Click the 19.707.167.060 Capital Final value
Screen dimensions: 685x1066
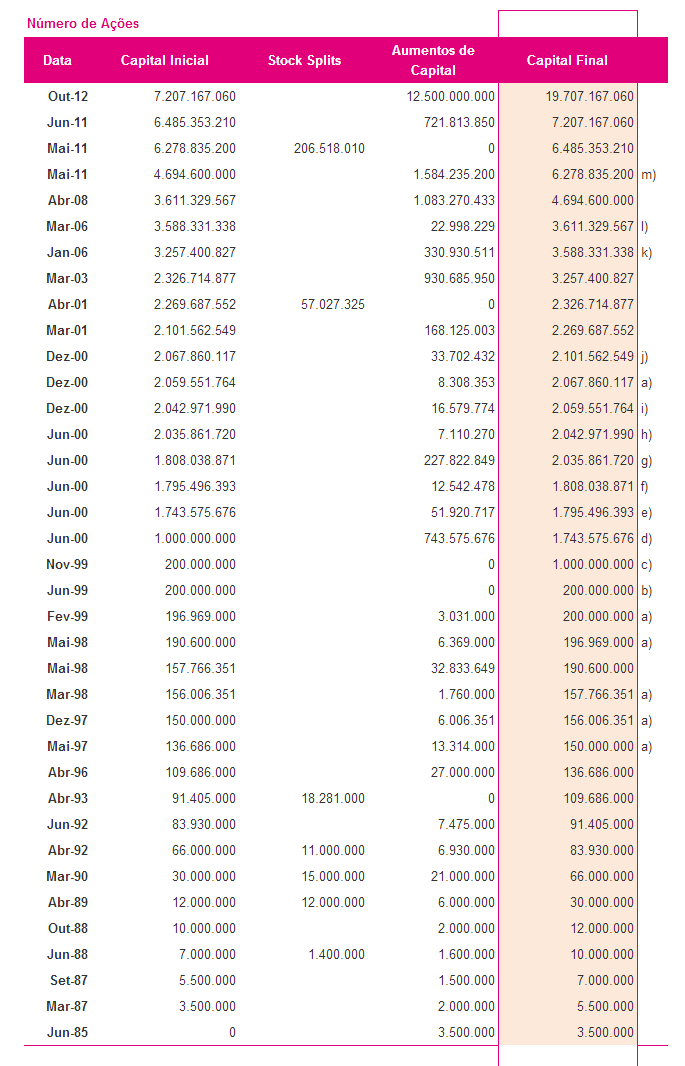pyautogui.click(x=590, y=97)
